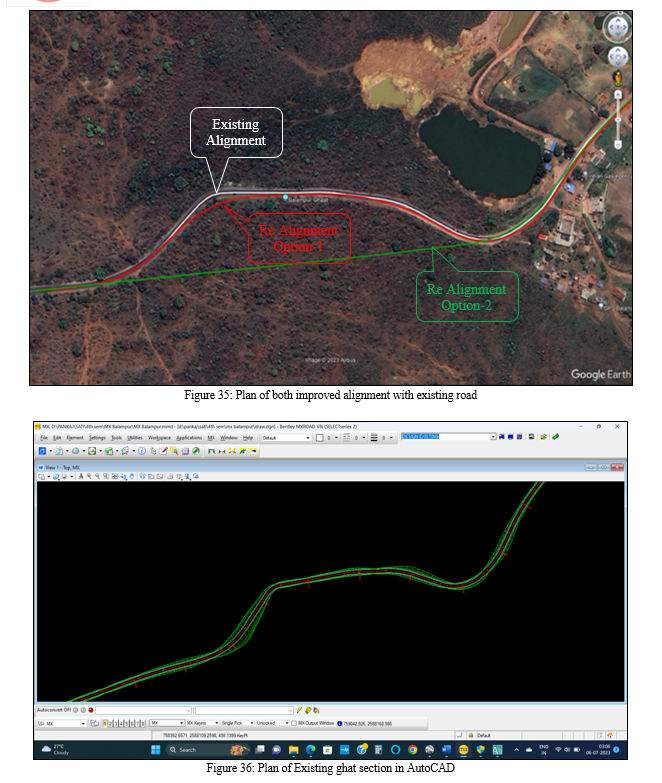This screenshot has height=783, width=662.
Task: Open Microsoft Edge from taskbar
Action: [311, 750]
